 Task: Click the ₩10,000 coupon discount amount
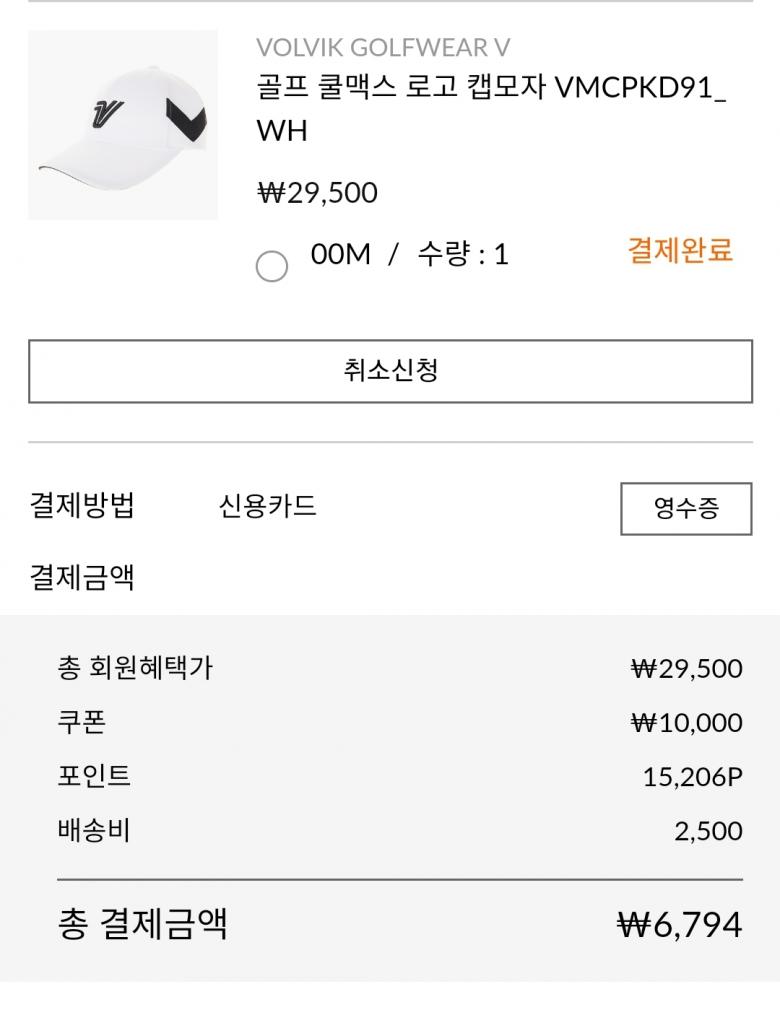pyautogui.click(x=686, y=722)
